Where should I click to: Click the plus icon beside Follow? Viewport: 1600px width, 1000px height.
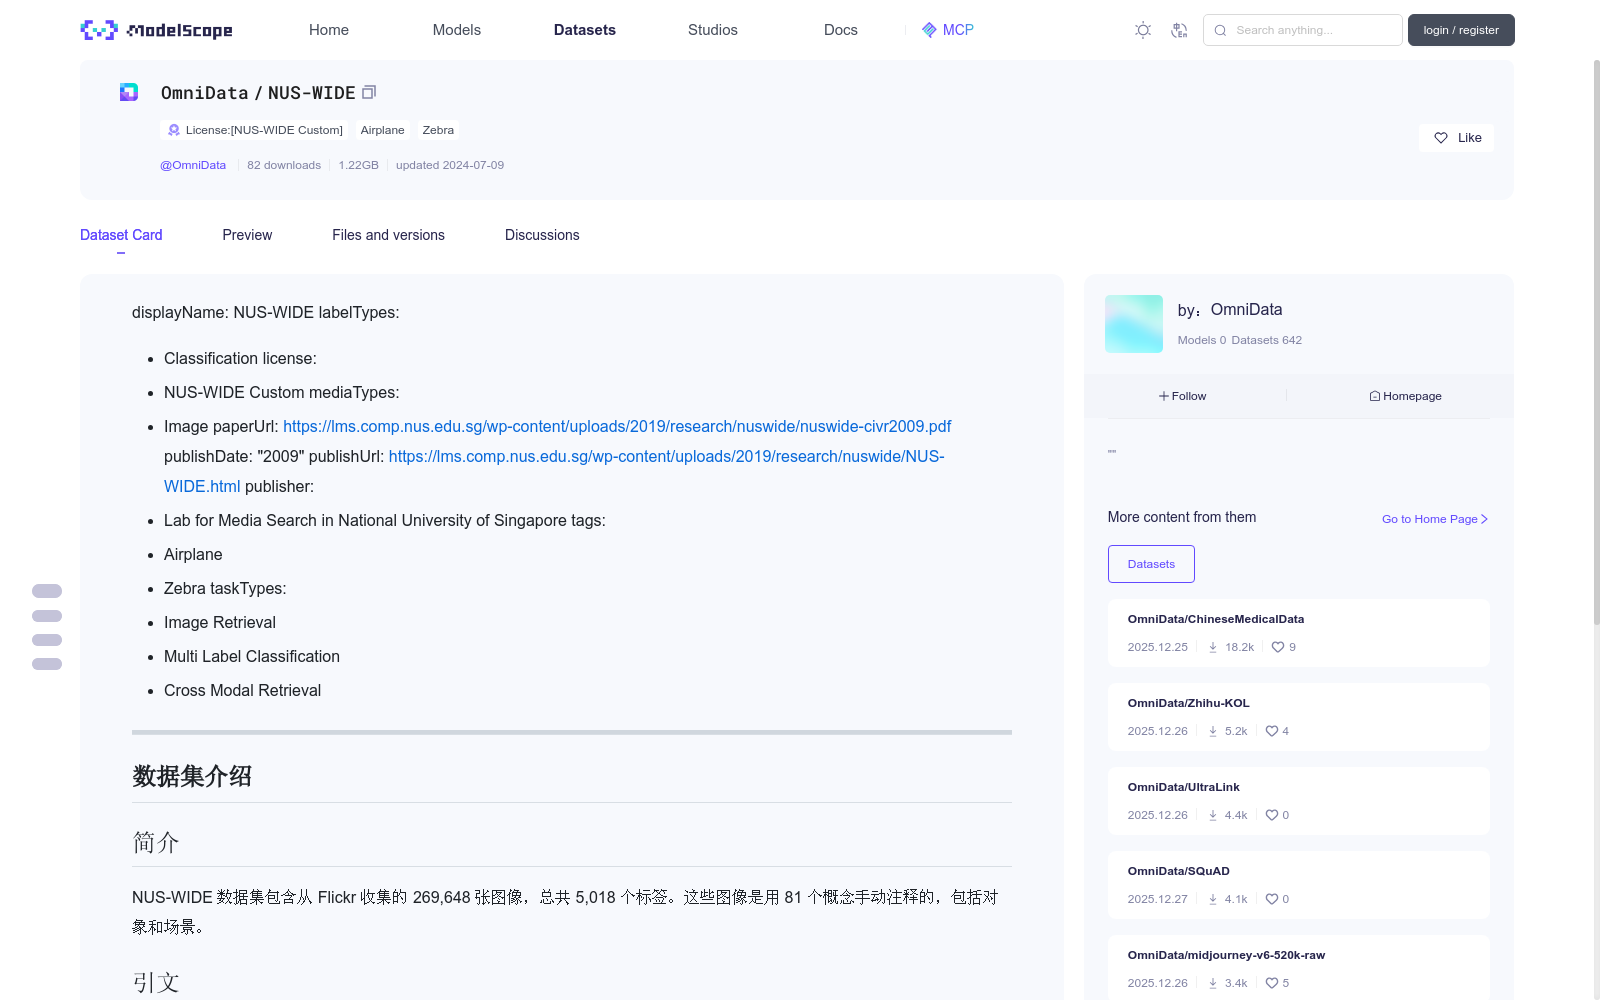(1164, 396)
